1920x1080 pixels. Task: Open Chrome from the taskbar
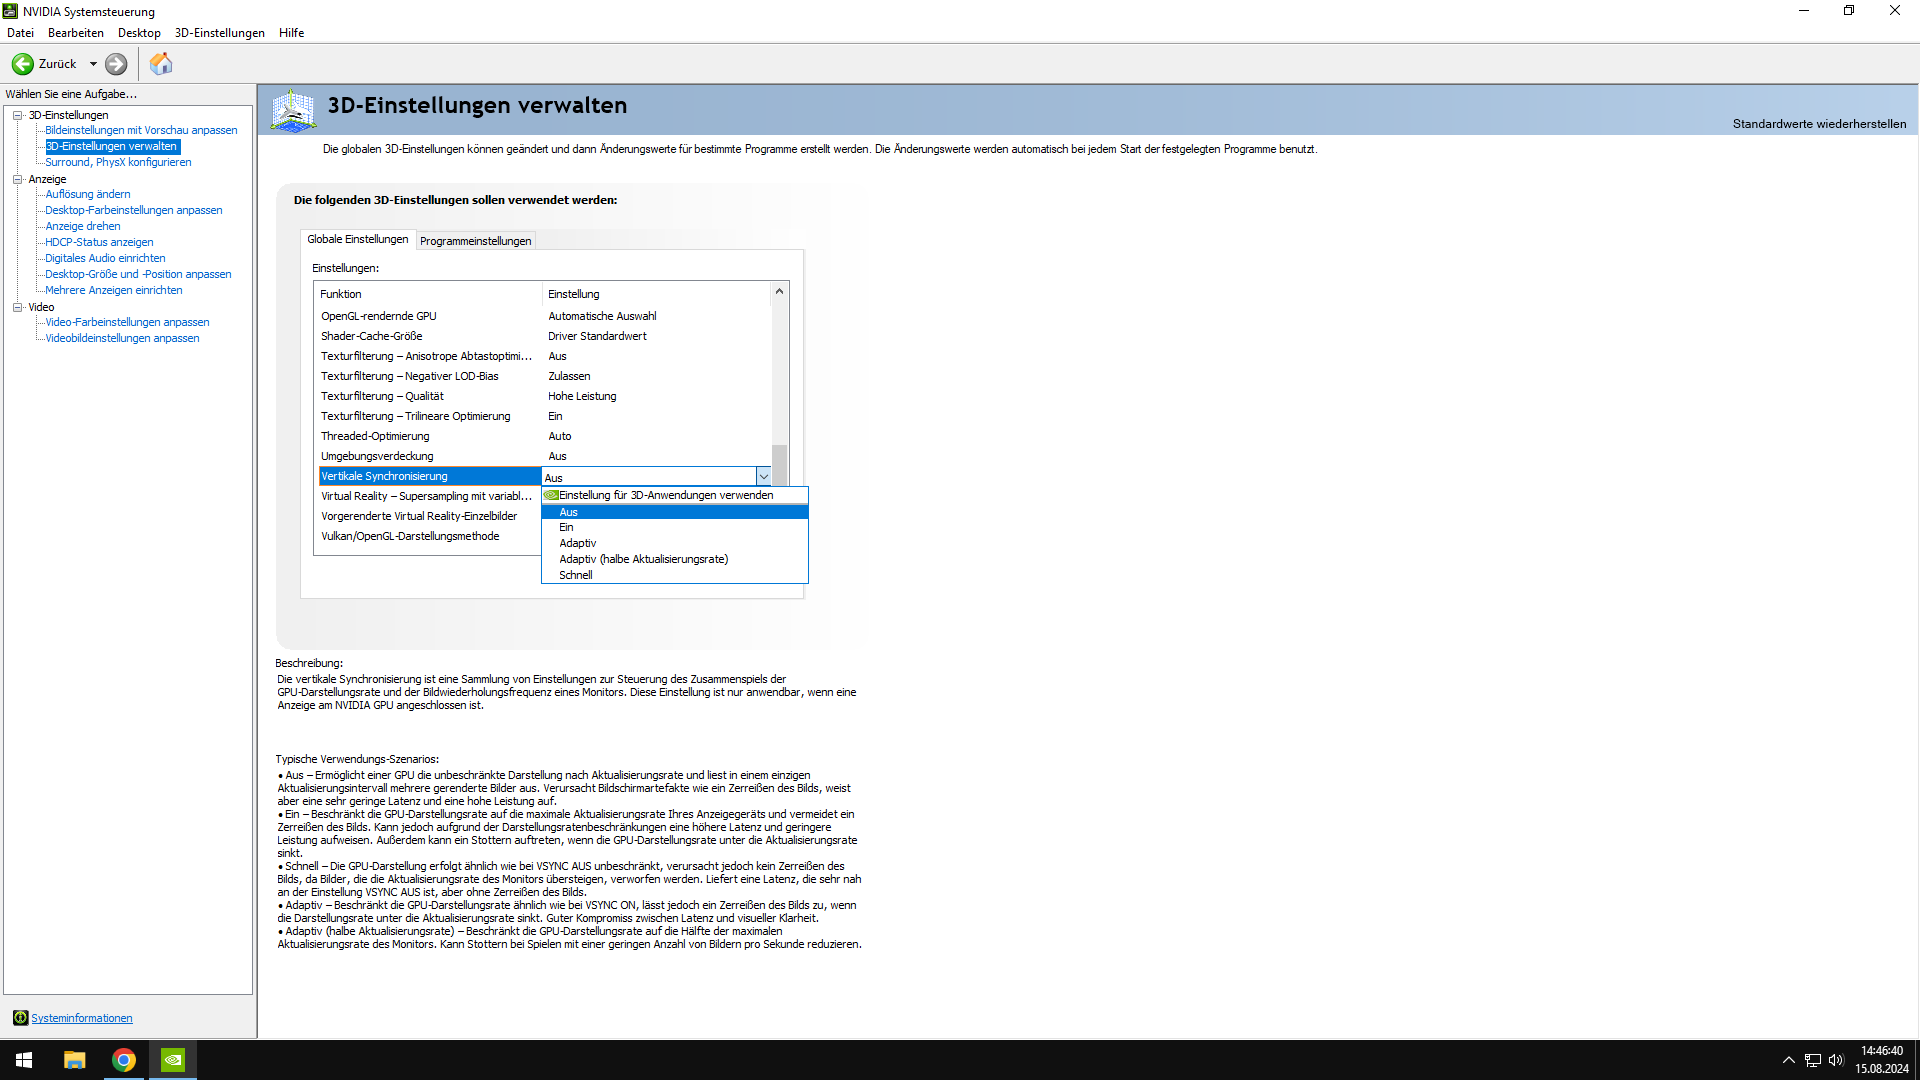click(x=124, y=1060)
